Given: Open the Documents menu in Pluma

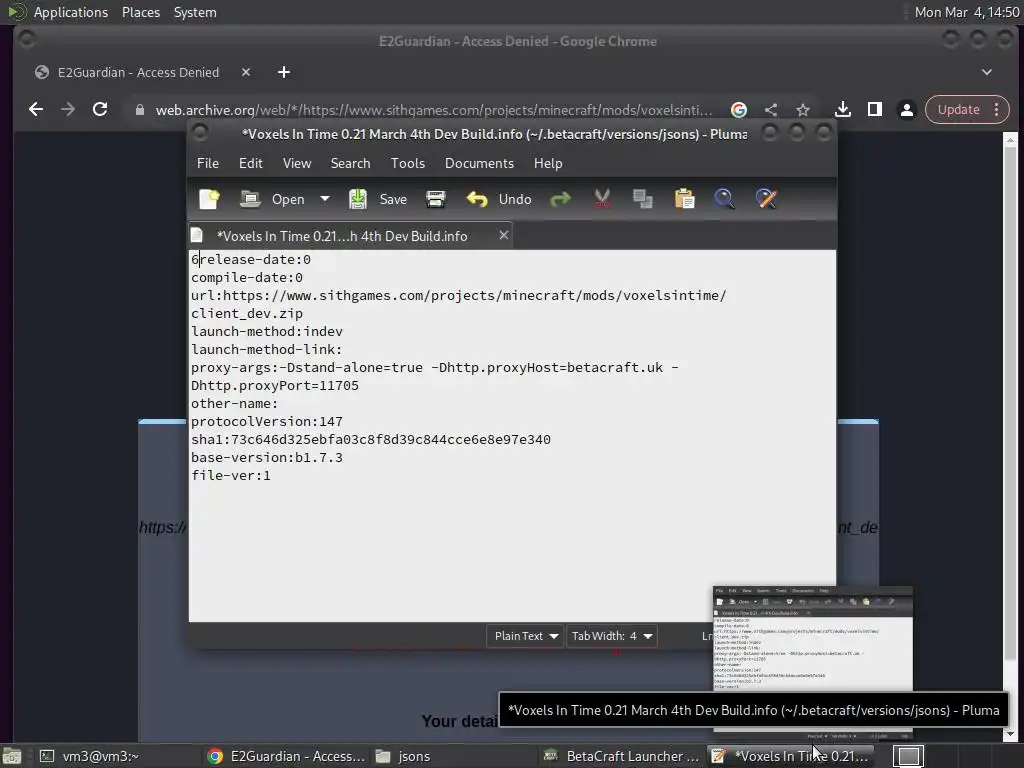Looking at the screenshot, I should click(479, 163).
